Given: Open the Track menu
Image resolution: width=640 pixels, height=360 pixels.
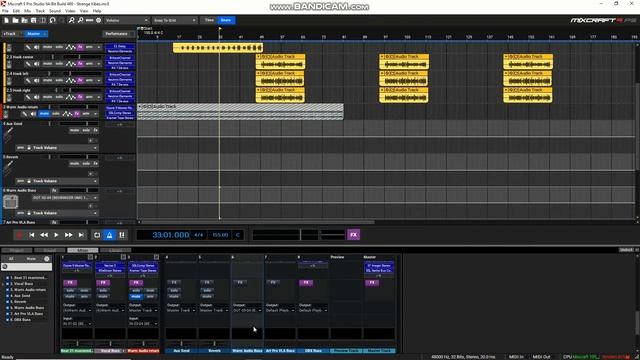Looking at the screenshot, I should [40, 11].
